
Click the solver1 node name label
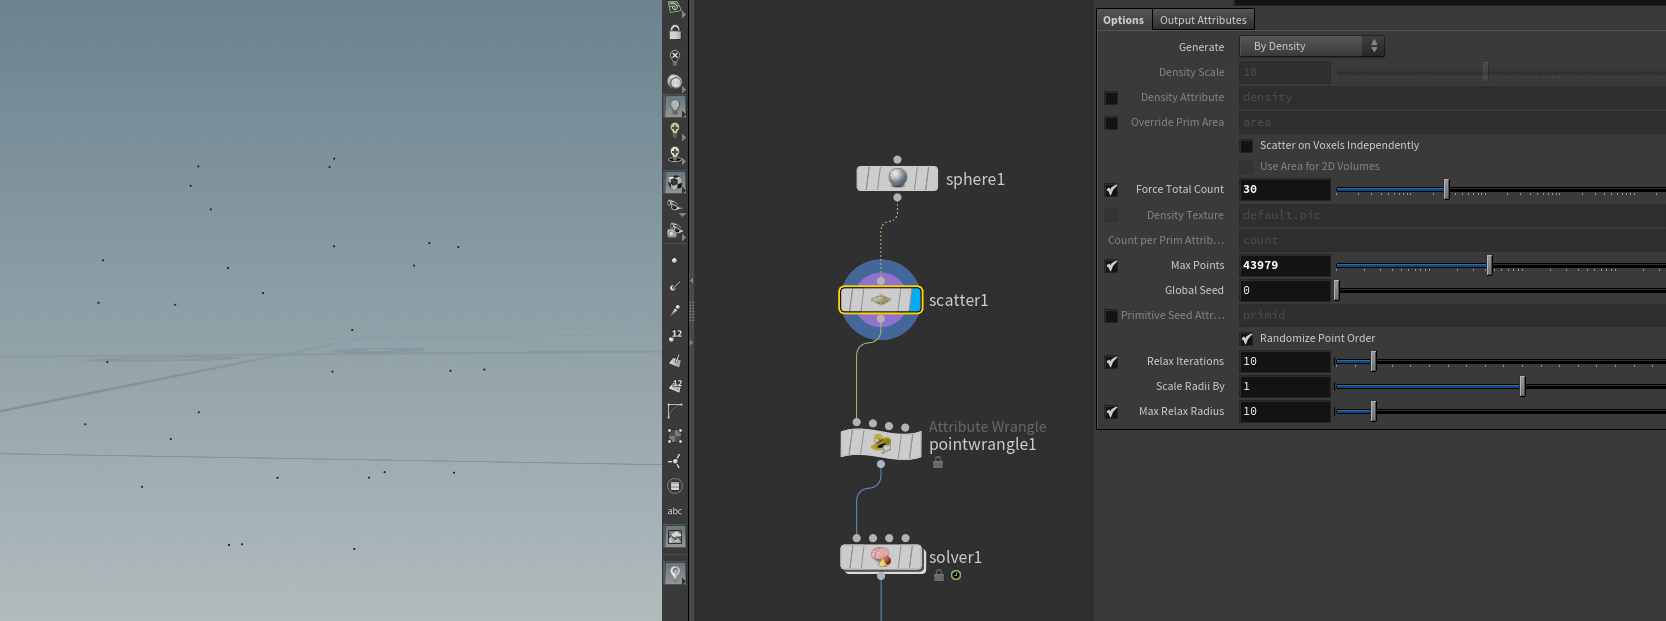955,557
